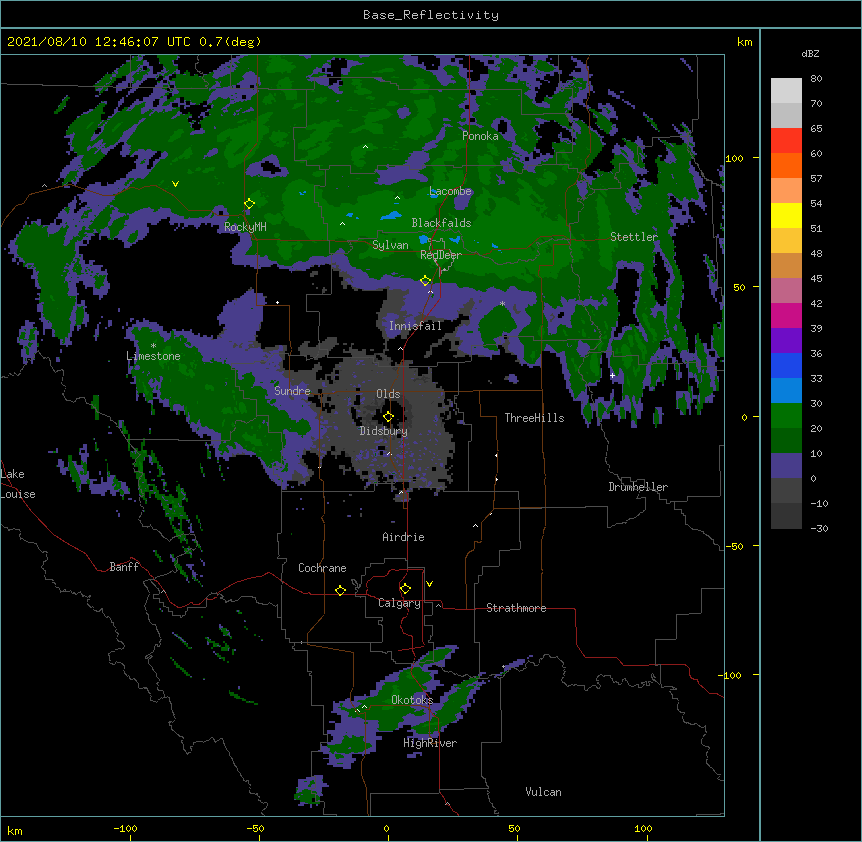Click the Airdrie city label
The image size is (862, 842).
click(403, 537)
